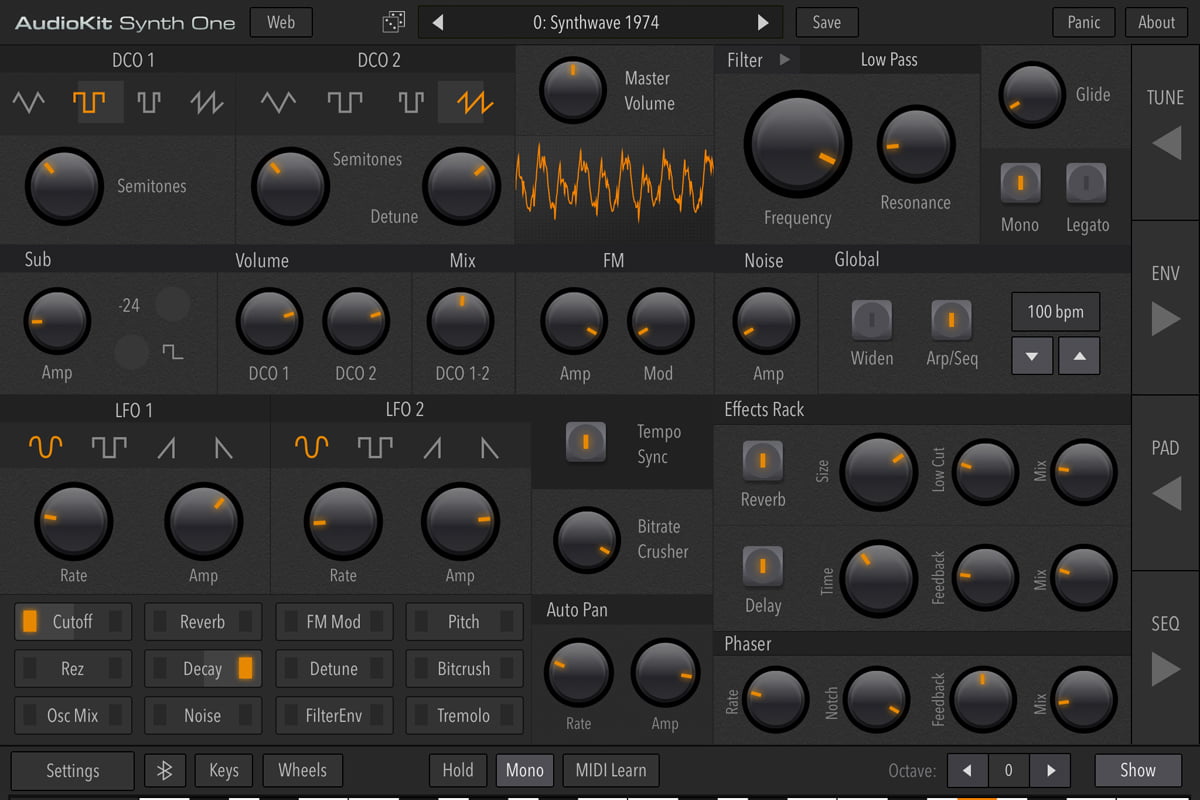Image resolution: width=1200 pixels, height=800 pixels.
Task: Open Settings panel
Action: coord(73,770)
